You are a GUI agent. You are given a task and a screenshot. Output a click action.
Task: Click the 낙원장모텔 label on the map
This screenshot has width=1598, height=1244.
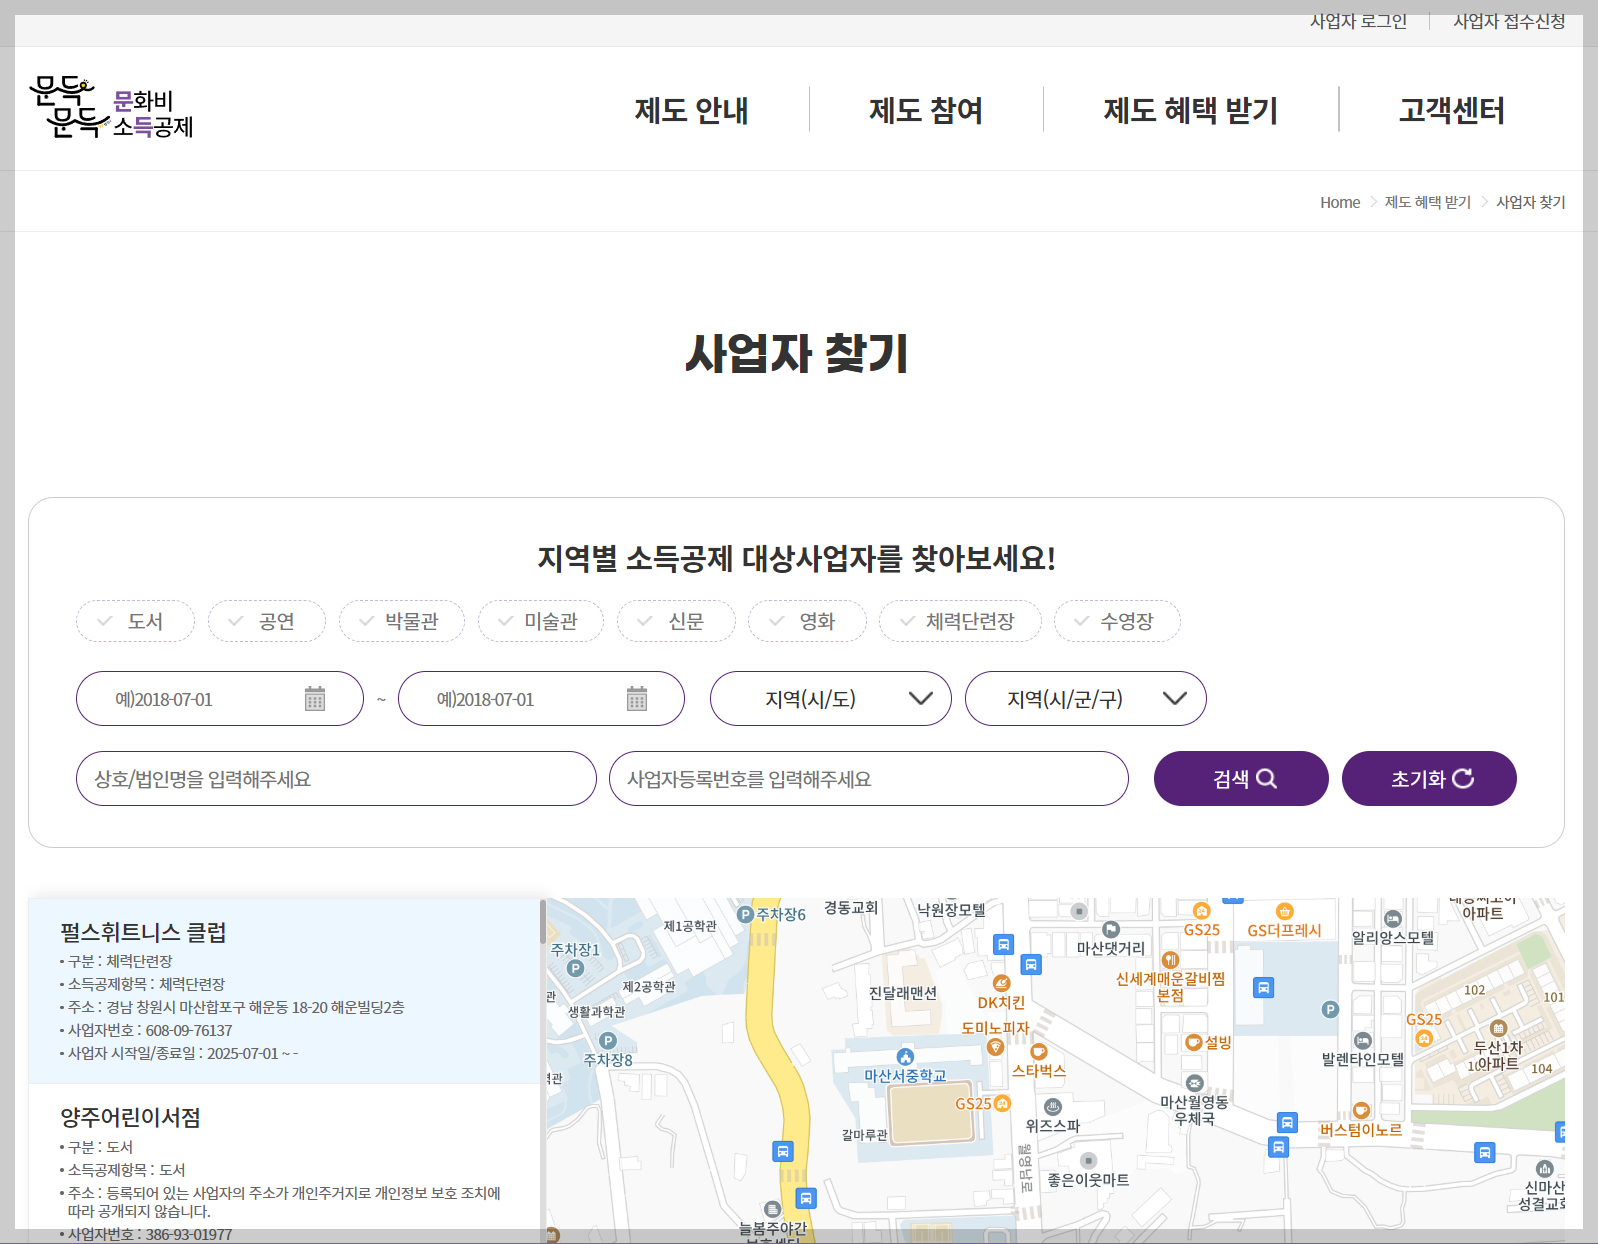(x=951, y=909)
